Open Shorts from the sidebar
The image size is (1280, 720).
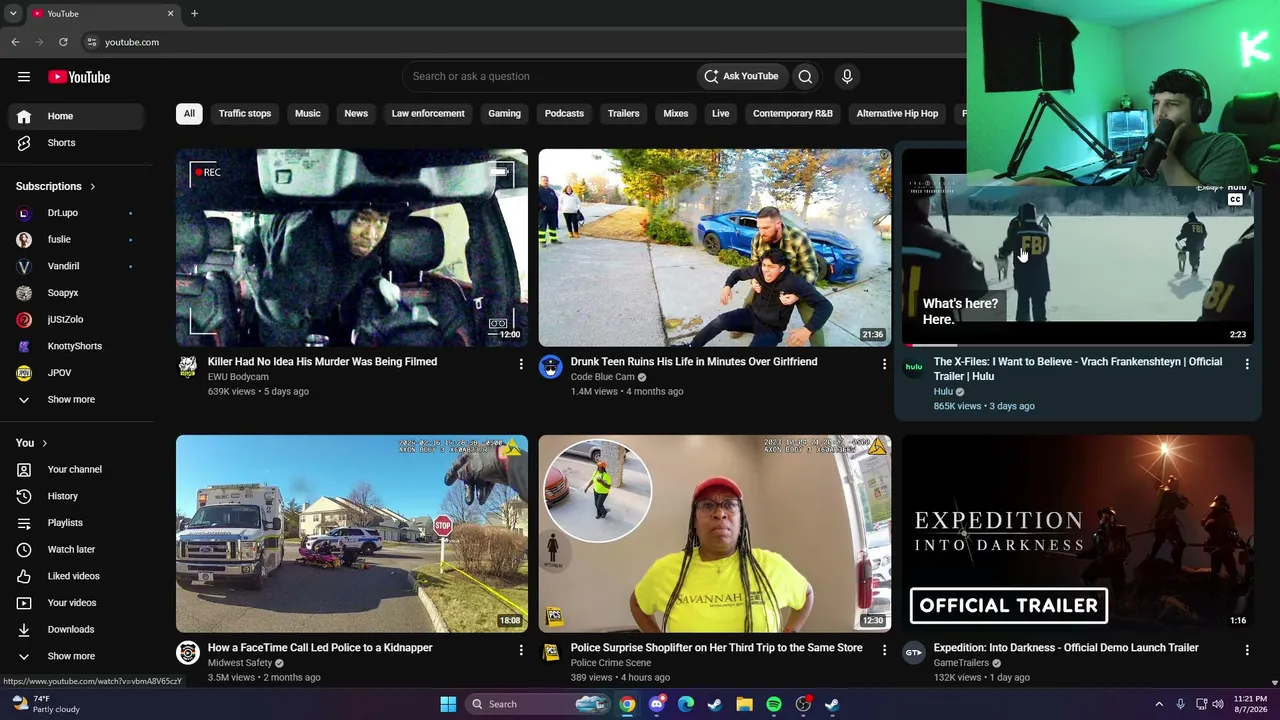(x=77, y=143)
